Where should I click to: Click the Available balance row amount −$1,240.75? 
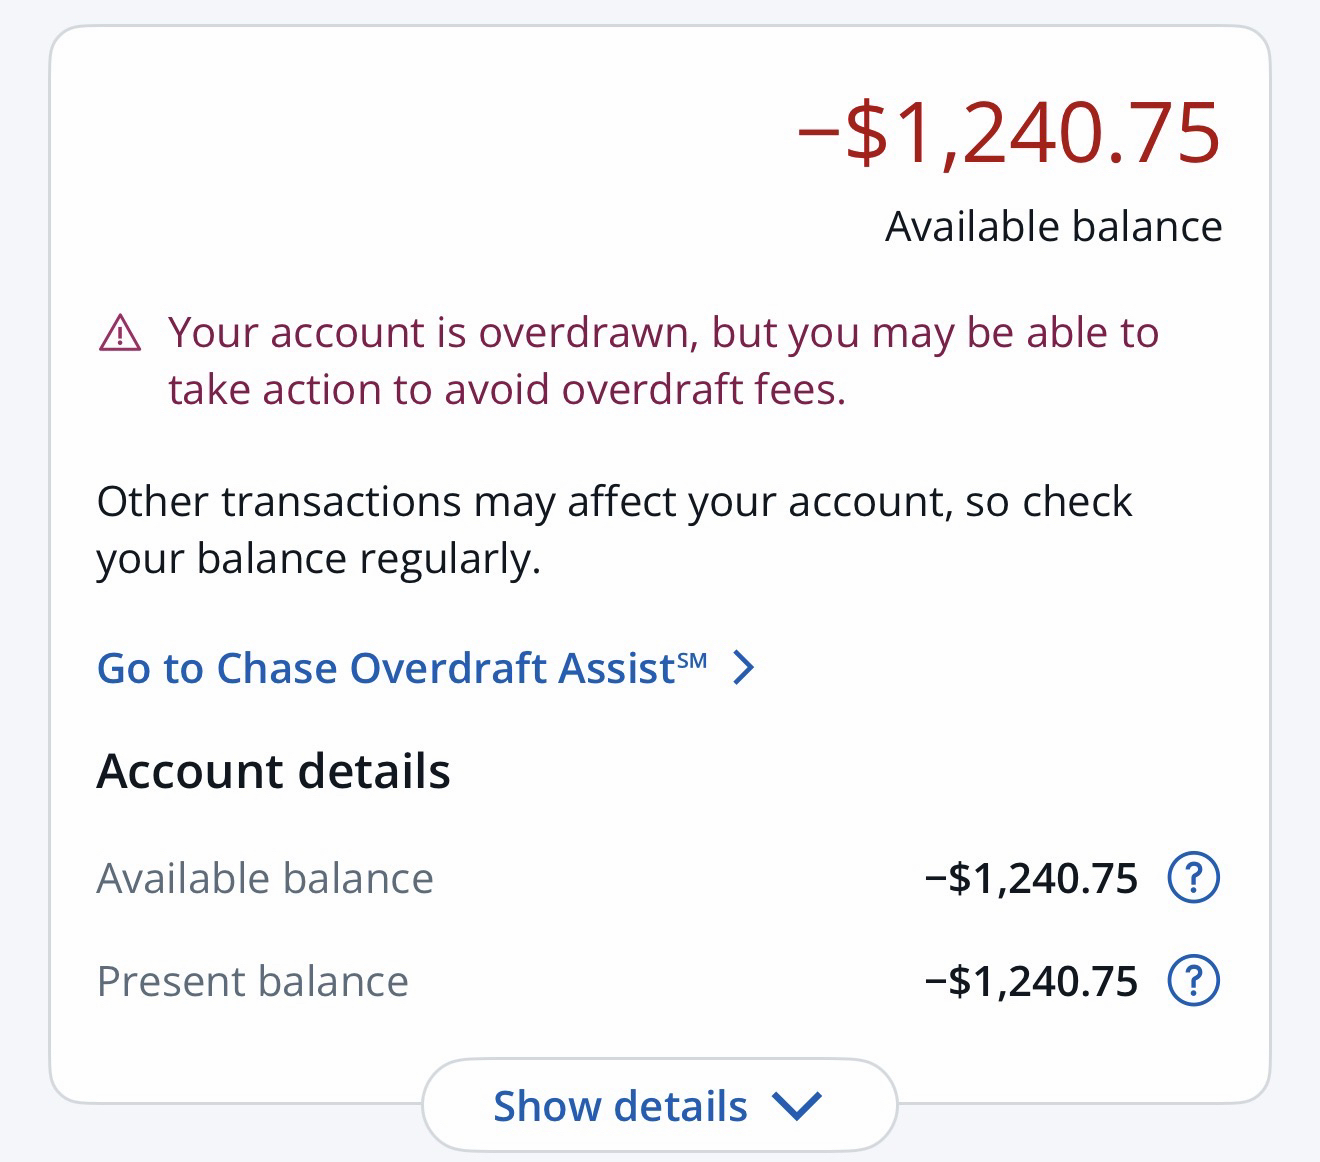coord(1031,878)
